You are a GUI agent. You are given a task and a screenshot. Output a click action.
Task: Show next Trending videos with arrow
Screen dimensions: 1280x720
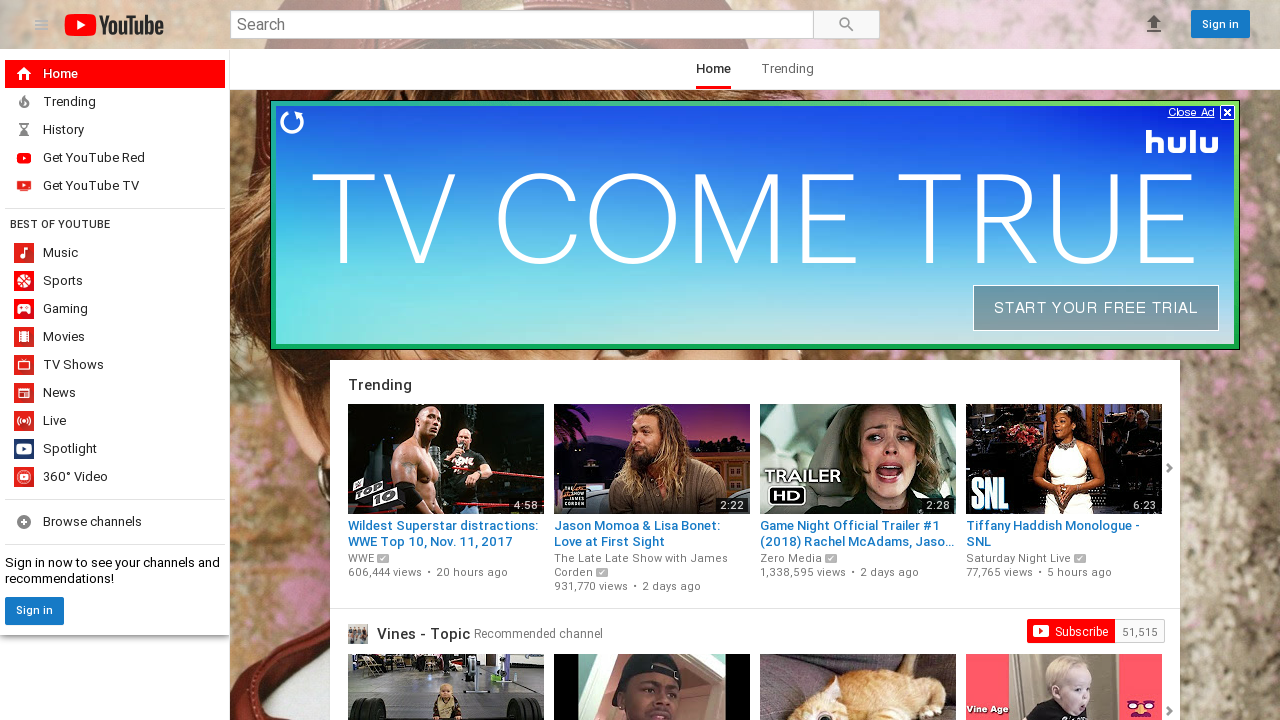(1169, 468)
